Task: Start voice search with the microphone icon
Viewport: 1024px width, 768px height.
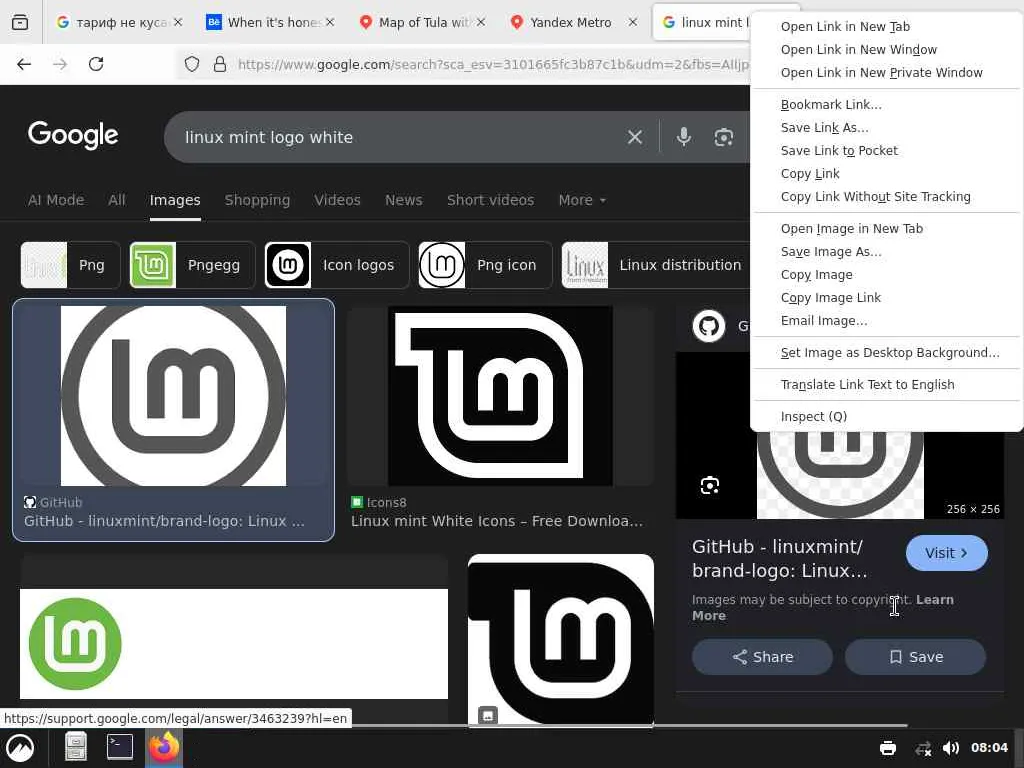Action: pos(684,136)
